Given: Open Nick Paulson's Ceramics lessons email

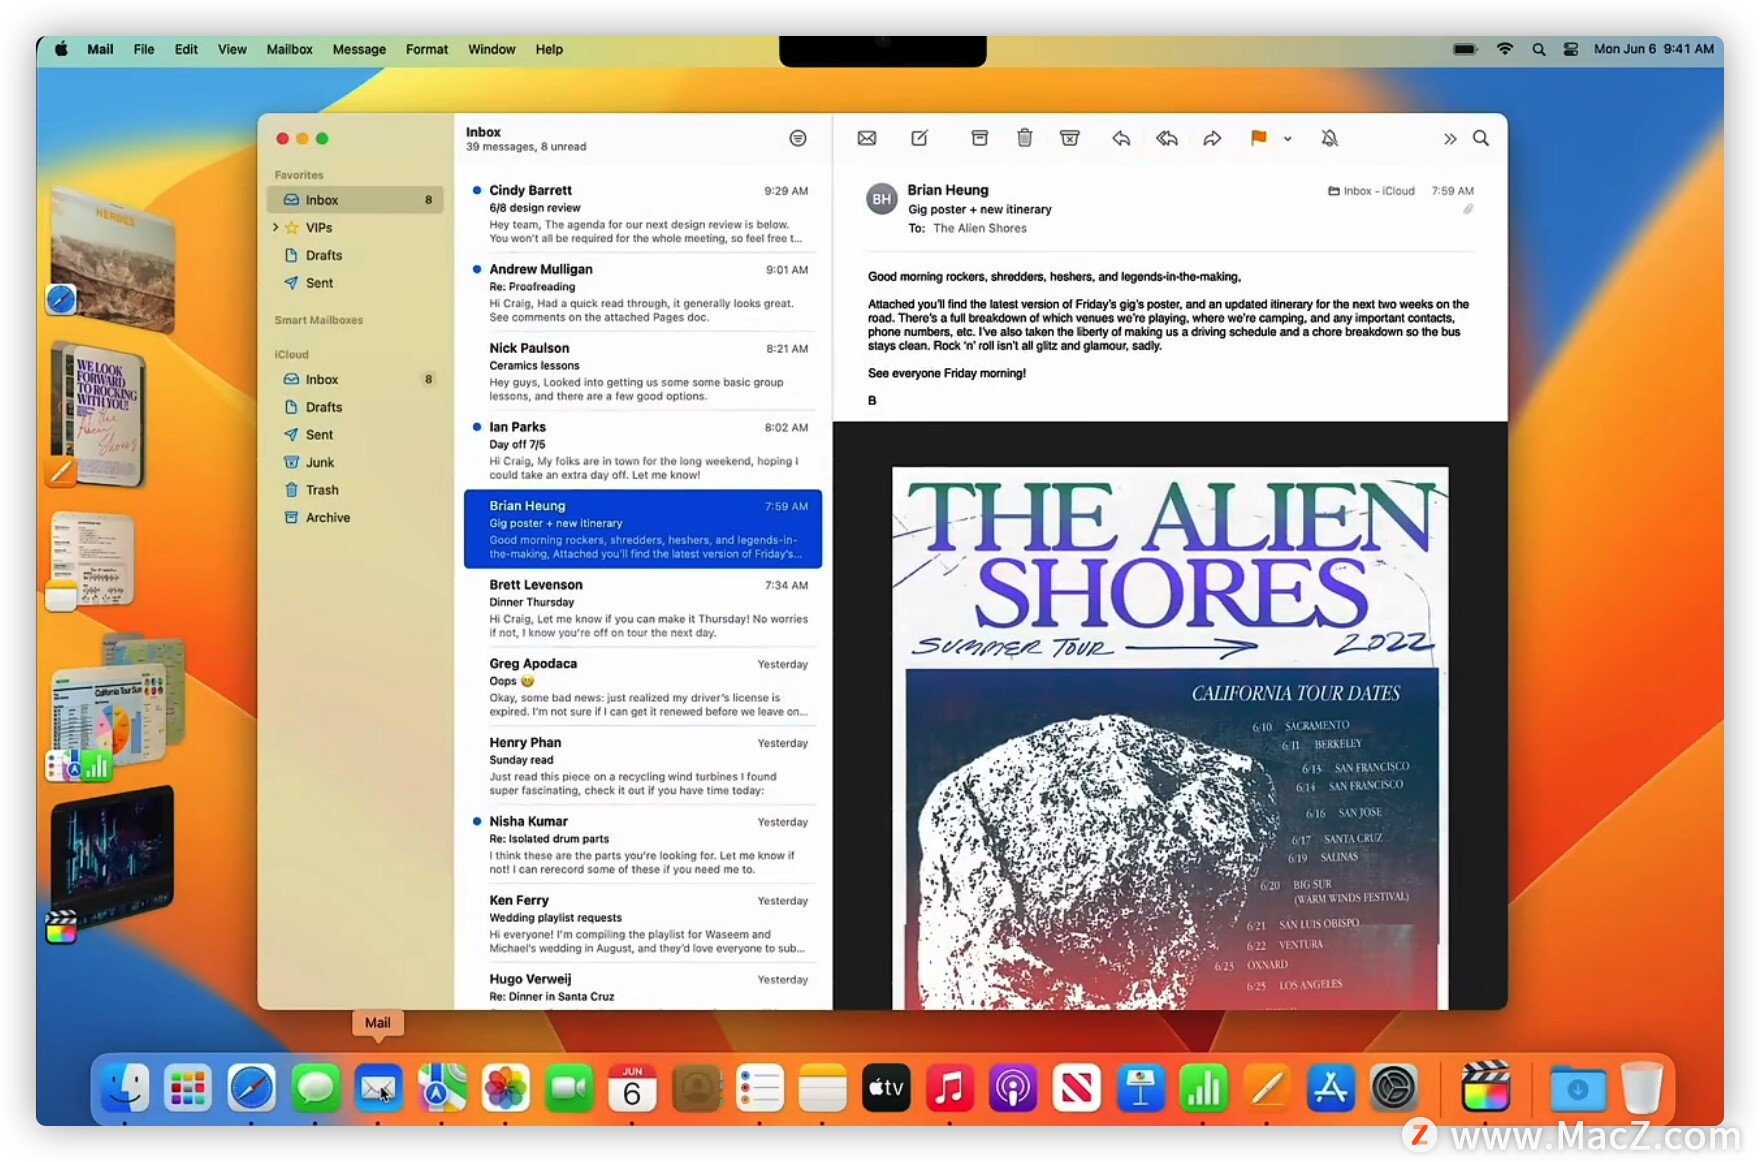Looking at the screenshot, I should click(643, 372).
